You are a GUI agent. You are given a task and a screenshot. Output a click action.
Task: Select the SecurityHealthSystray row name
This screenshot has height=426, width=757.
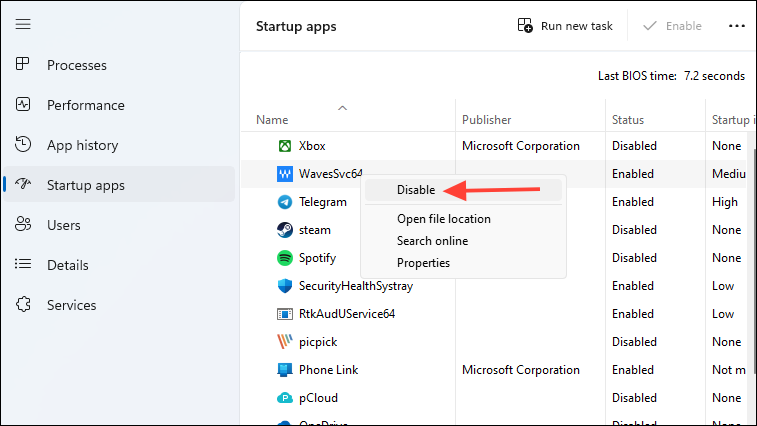point(356,286)
